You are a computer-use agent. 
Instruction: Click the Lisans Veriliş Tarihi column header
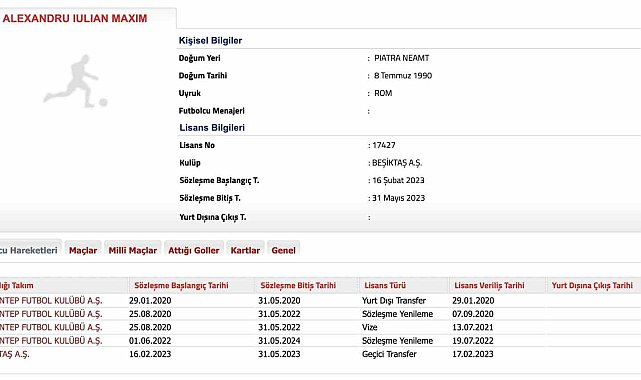489,285
